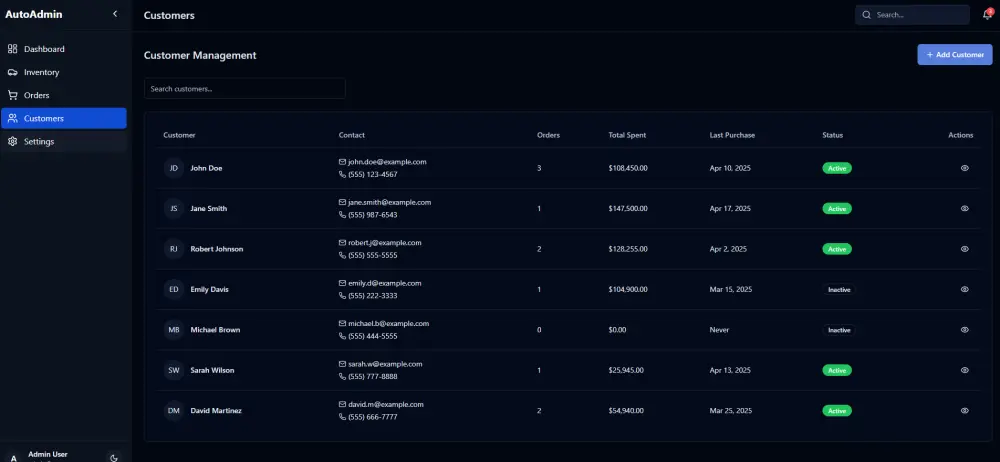The image size is (1000, 462).
Task: Click John Doe's email envelope icon
Action: (343, 162)
